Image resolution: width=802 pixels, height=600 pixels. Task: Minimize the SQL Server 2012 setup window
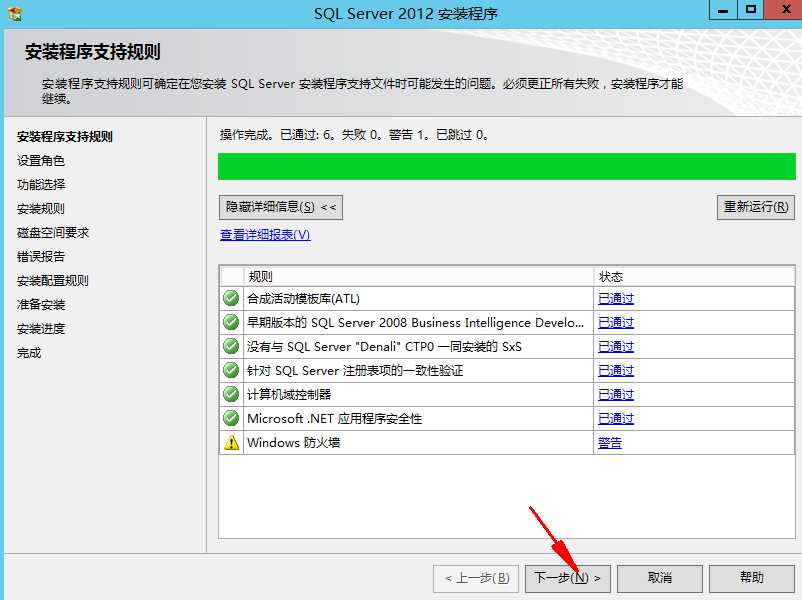tap(723, 10)
